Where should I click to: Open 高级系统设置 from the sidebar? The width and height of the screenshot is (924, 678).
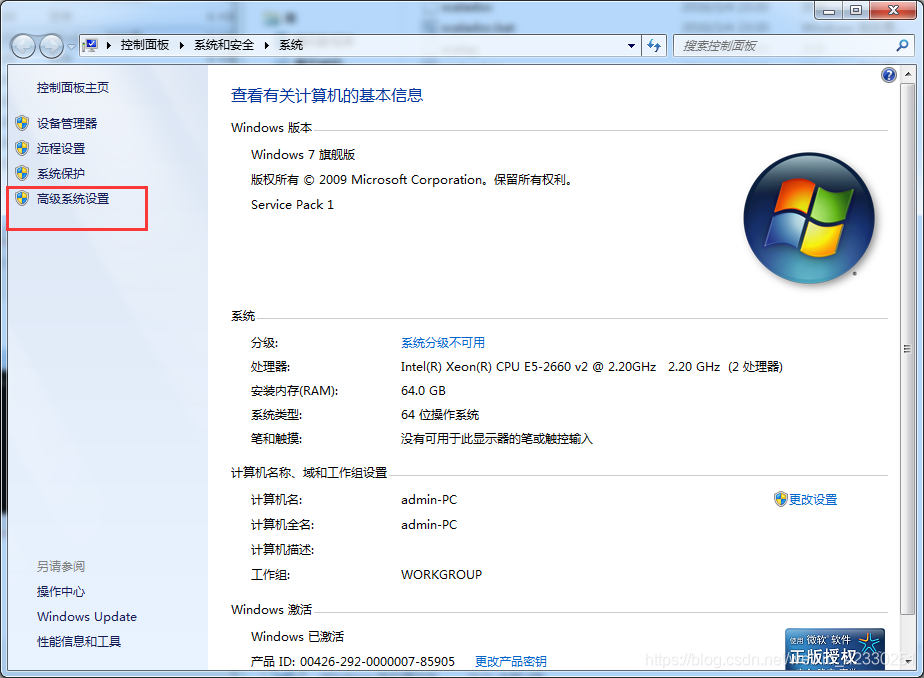coord(72,199)
